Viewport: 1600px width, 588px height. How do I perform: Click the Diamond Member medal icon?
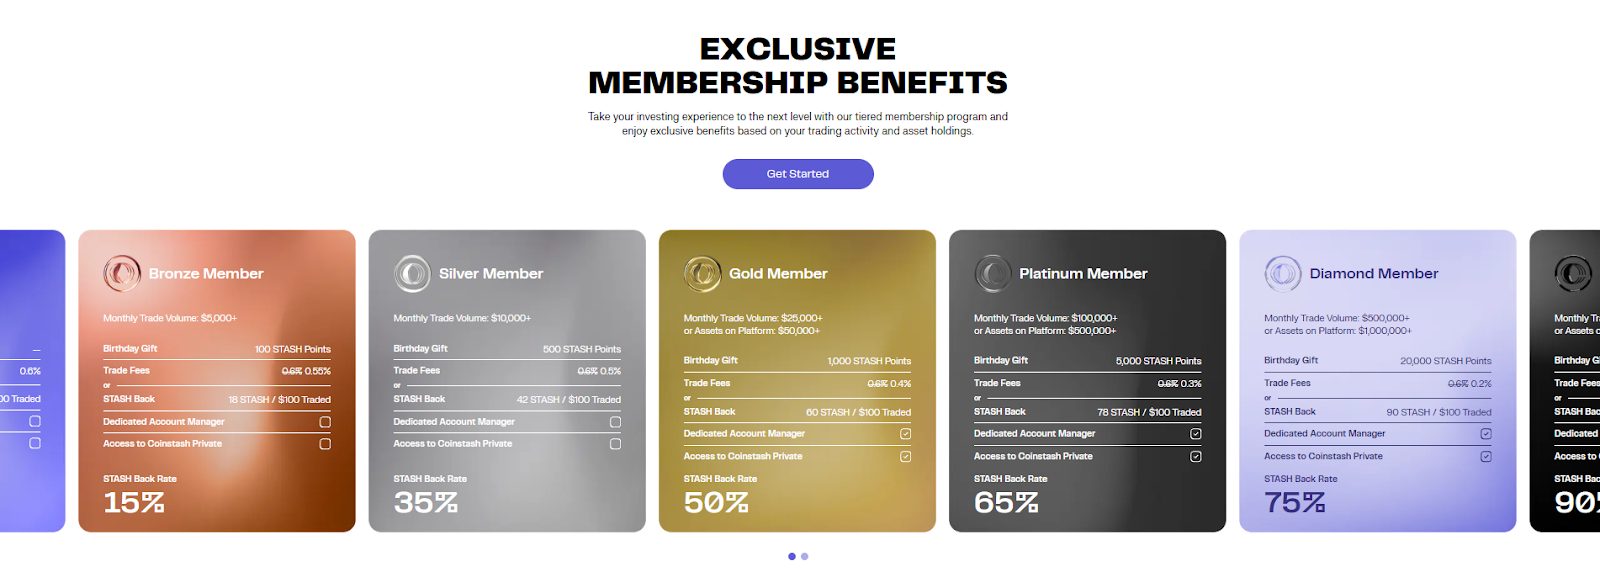[x=1283, y=273]
